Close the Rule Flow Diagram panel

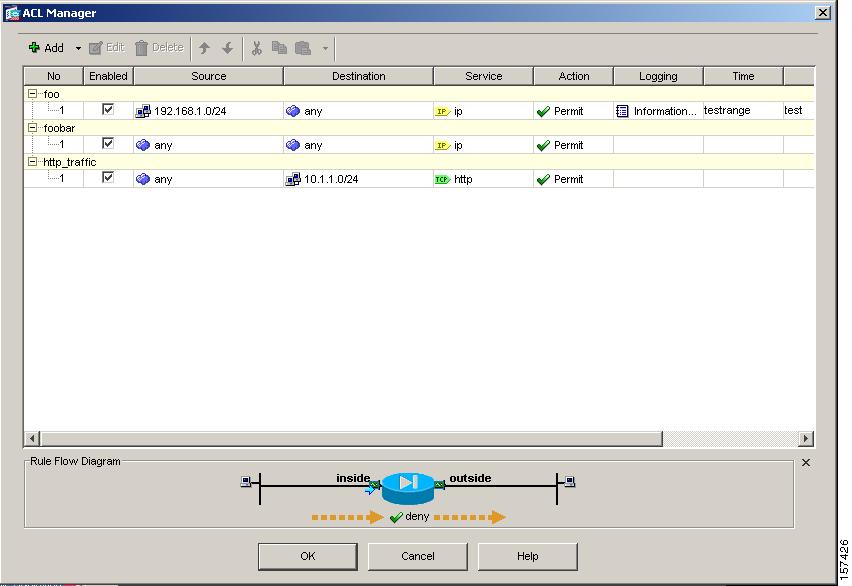click(806, 463)
